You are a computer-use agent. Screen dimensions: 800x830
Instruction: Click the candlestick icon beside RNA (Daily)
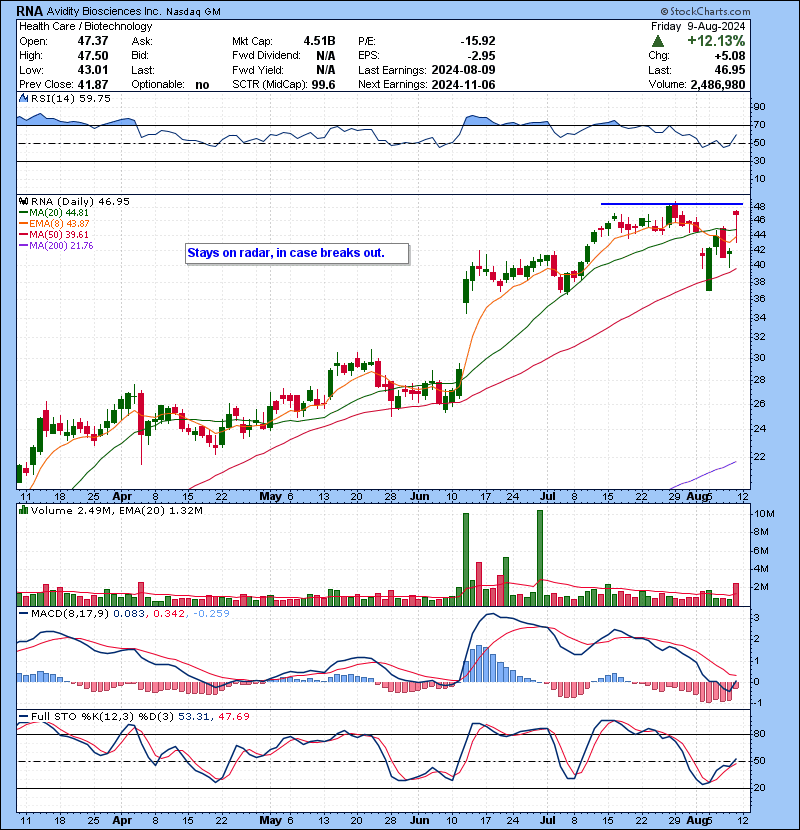23,201
